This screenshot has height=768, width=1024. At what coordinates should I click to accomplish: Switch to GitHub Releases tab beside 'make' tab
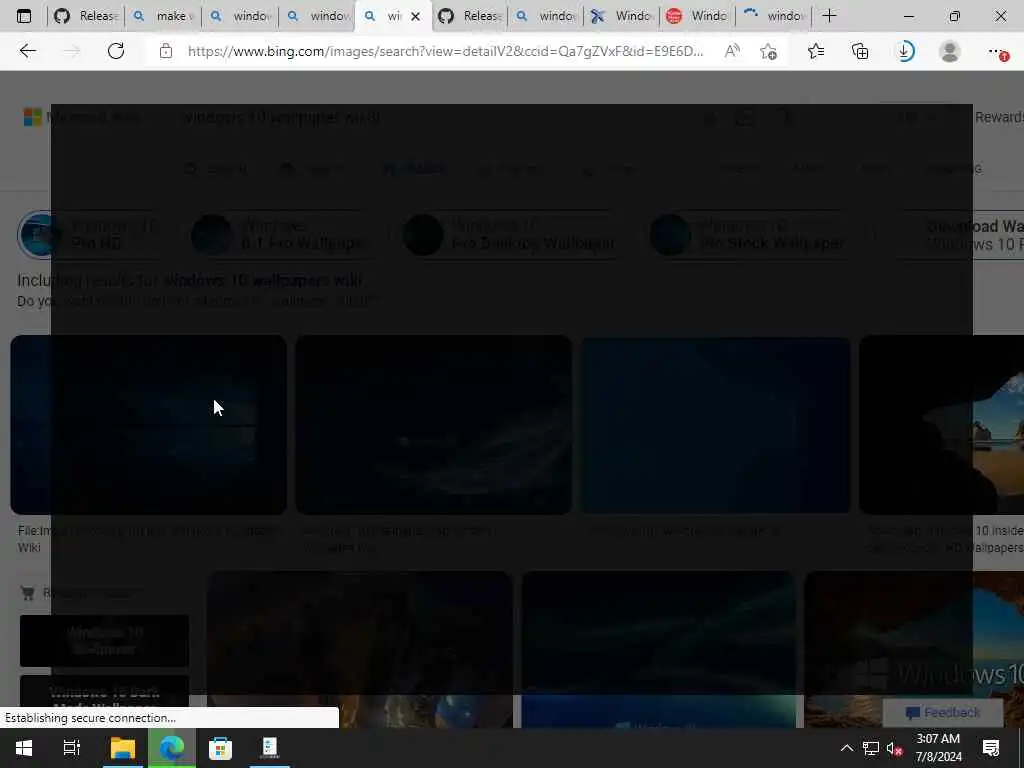pyautogui.click(x=86, y=16)
